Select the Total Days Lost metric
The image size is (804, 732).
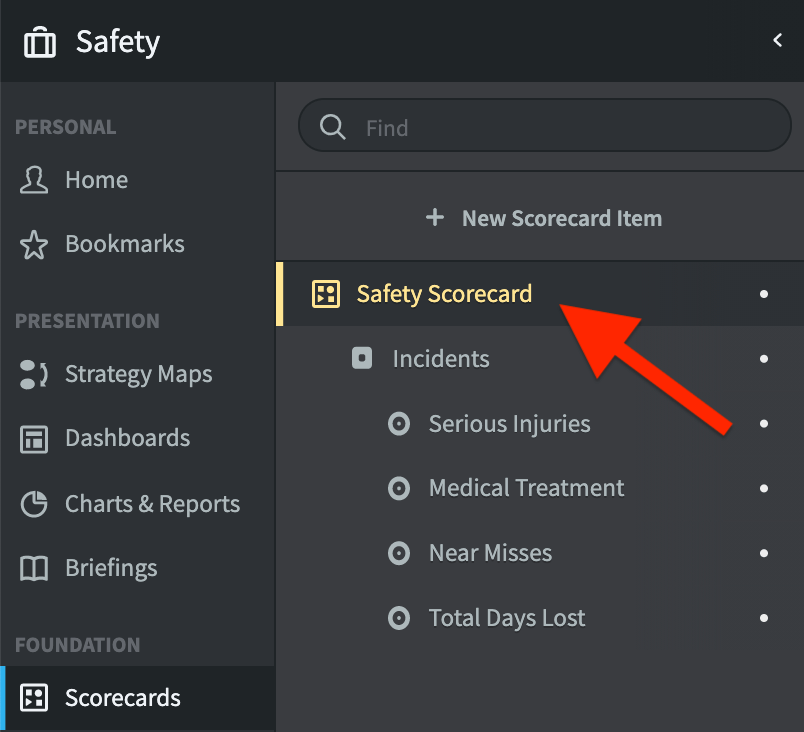tap(506, 618)
